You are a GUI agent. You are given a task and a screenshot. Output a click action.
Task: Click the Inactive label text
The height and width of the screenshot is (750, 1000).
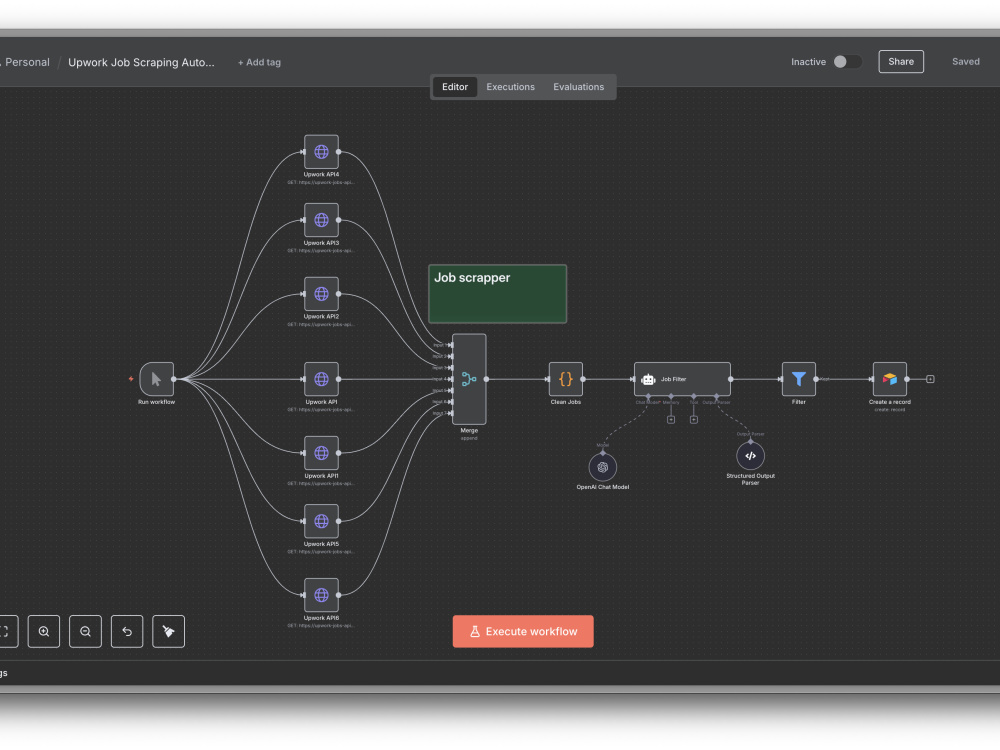[x=808, y=62]
